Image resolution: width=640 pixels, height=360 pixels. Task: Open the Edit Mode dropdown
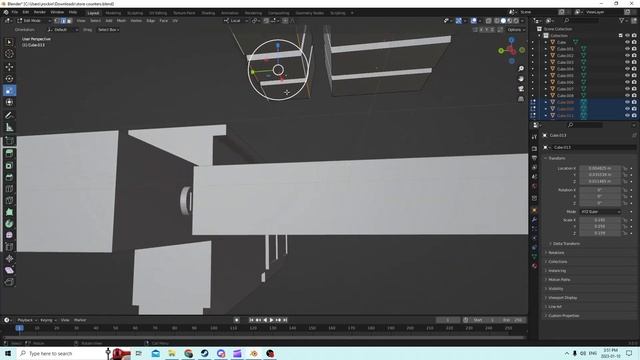click(33, 20)
